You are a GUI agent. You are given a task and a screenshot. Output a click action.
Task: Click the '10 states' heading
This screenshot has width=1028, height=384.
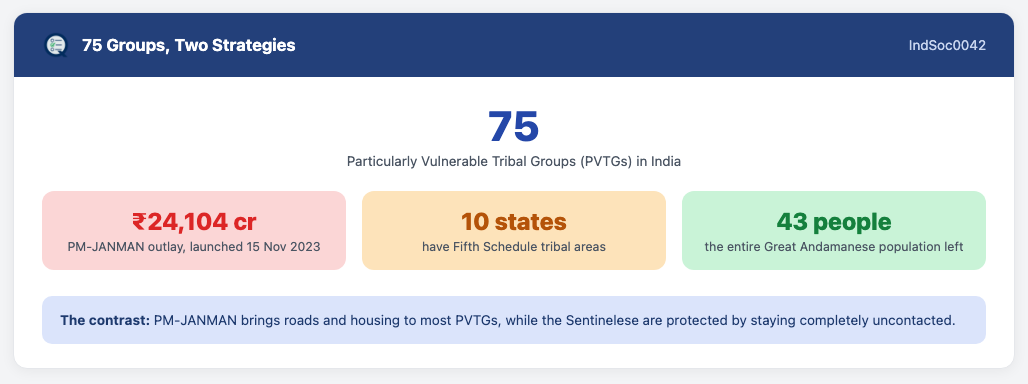tap(514, 222)
